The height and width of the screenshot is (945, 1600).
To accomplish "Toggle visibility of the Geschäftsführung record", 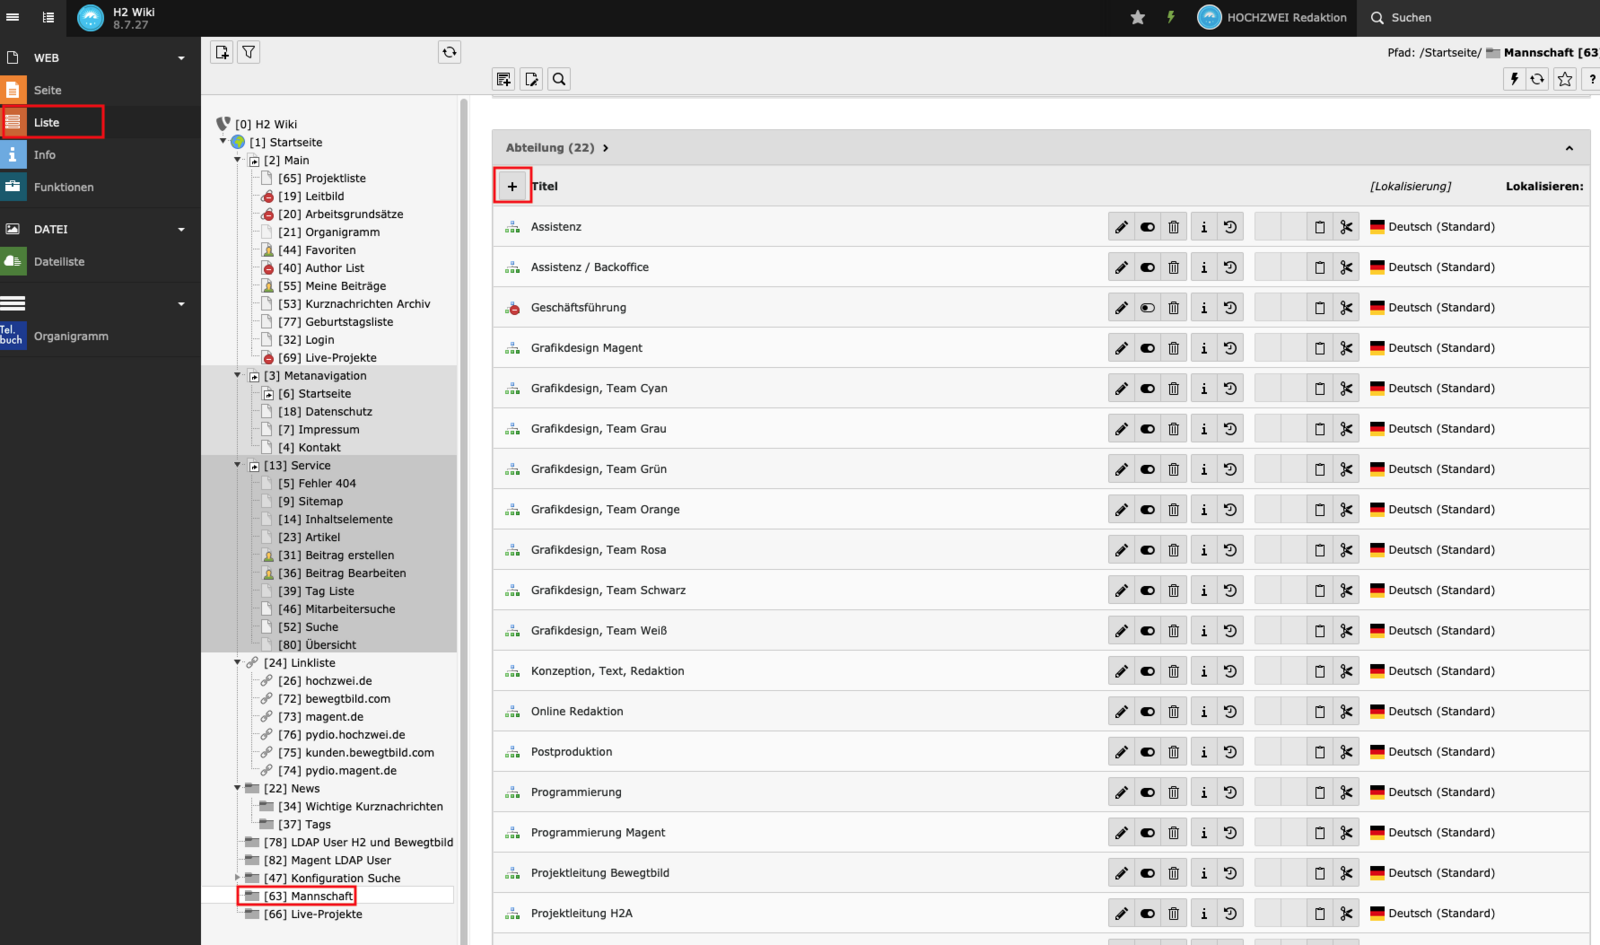I will 1147,308.
